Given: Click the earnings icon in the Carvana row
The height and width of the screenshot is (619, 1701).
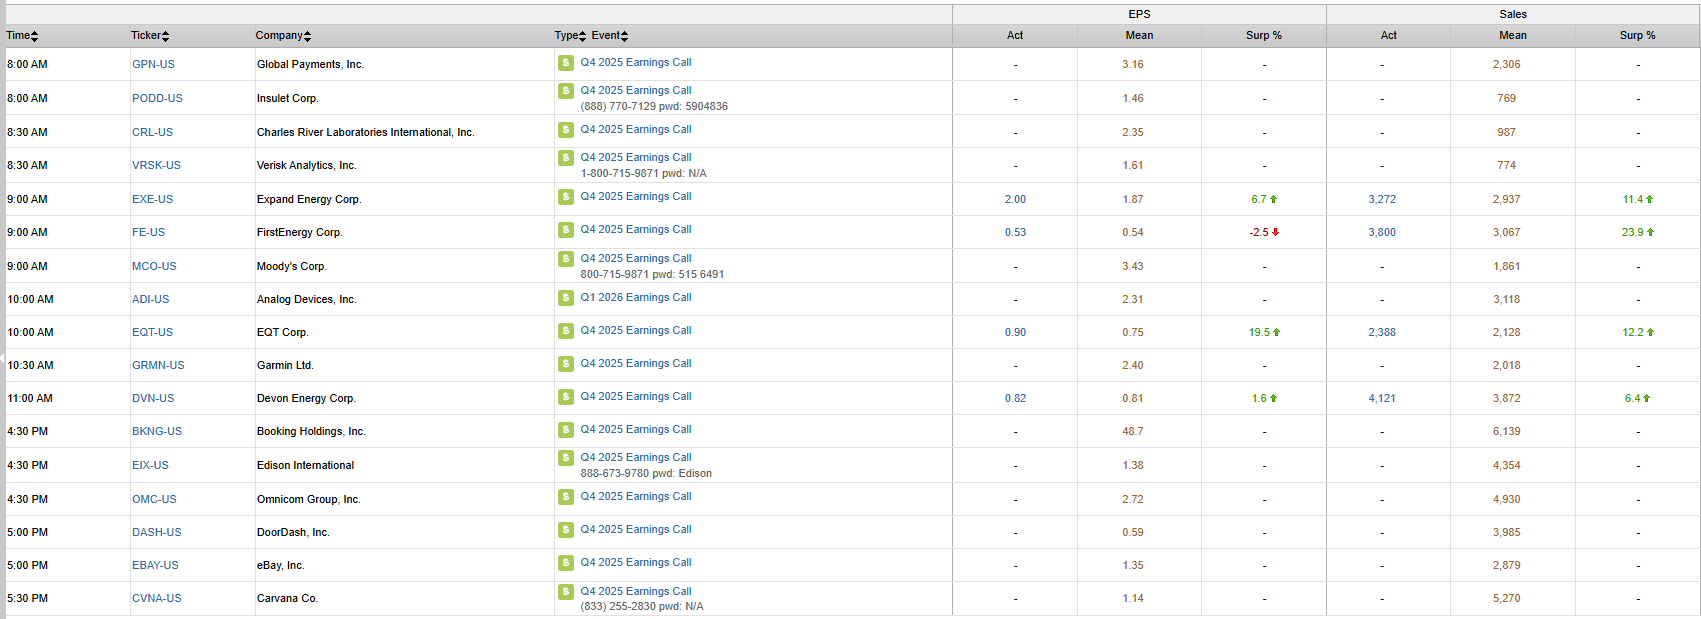Looking at the screenshot, I should (x=566, y=592).
